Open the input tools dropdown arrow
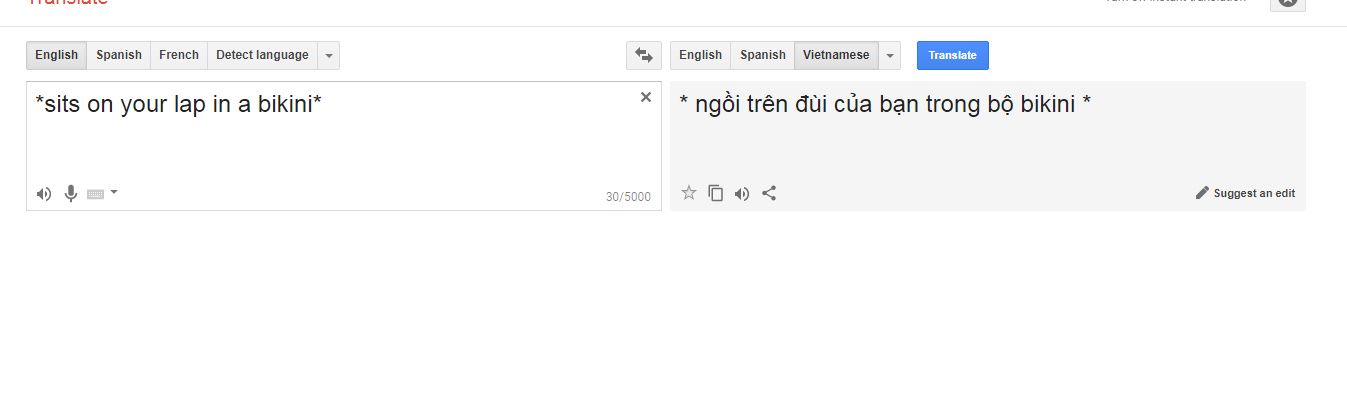 (114, 192)
